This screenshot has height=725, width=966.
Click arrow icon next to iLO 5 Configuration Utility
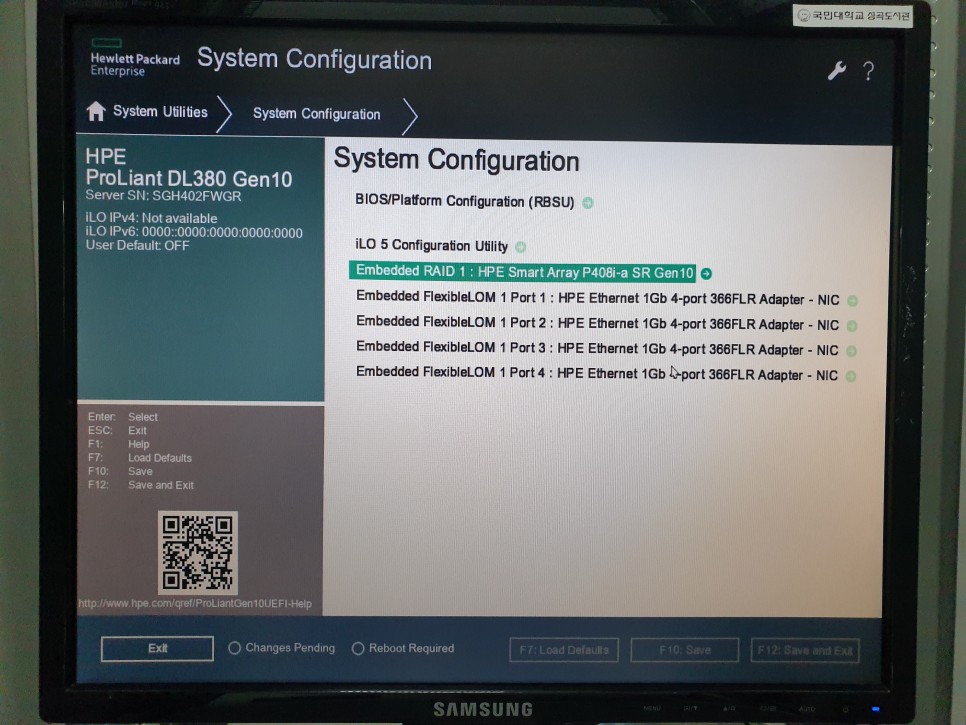(521, 247)
